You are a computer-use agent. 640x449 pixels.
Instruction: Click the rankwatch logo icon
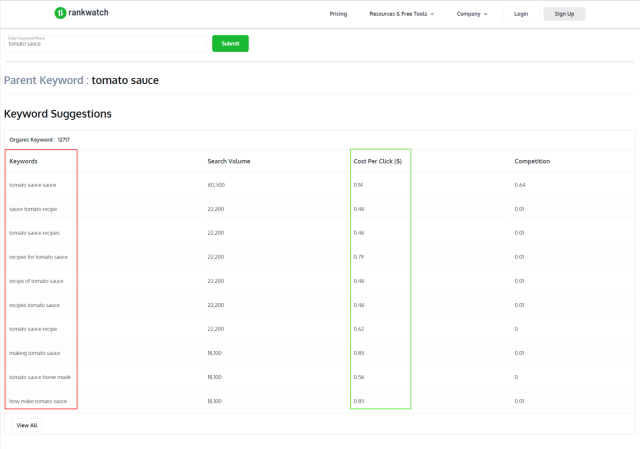(60, 13)
